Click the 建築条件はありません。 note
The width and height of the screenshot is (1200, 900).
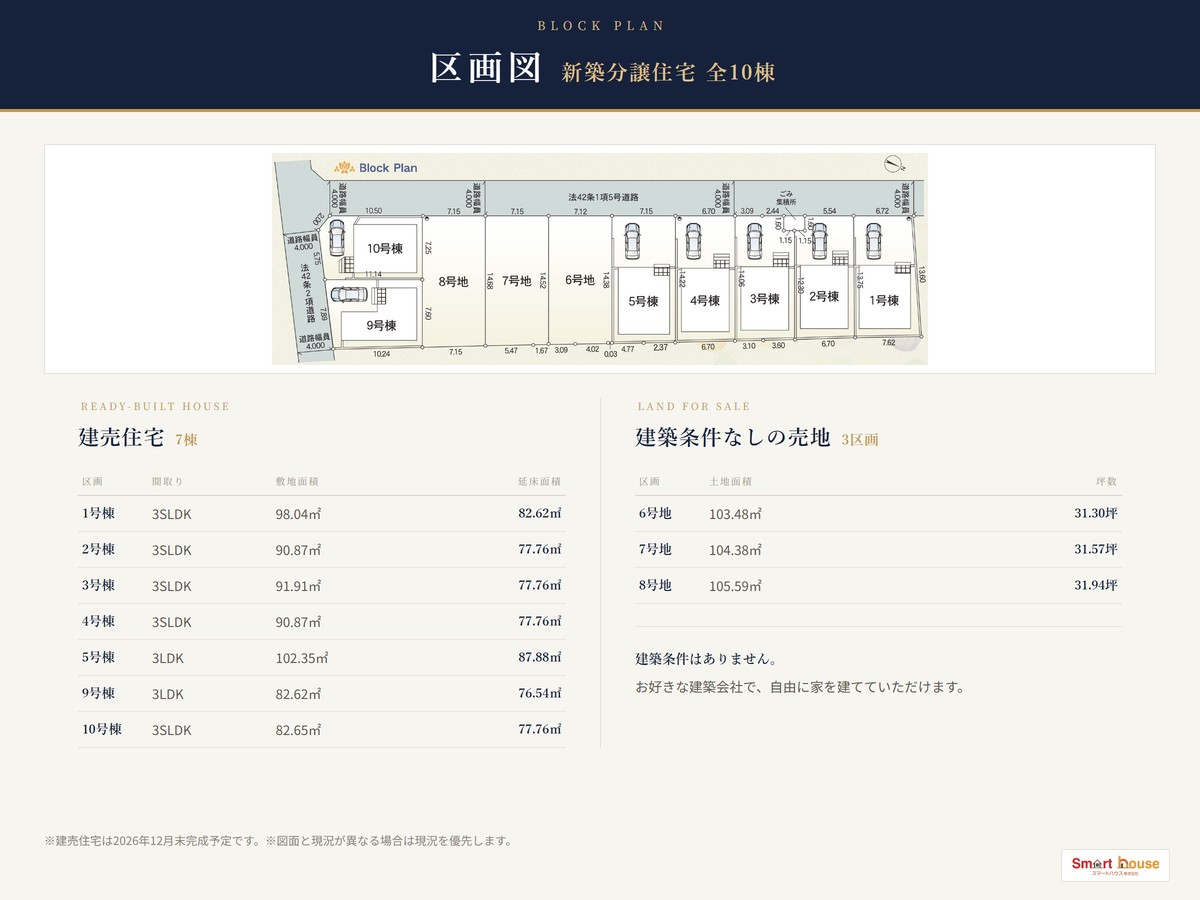707,659
